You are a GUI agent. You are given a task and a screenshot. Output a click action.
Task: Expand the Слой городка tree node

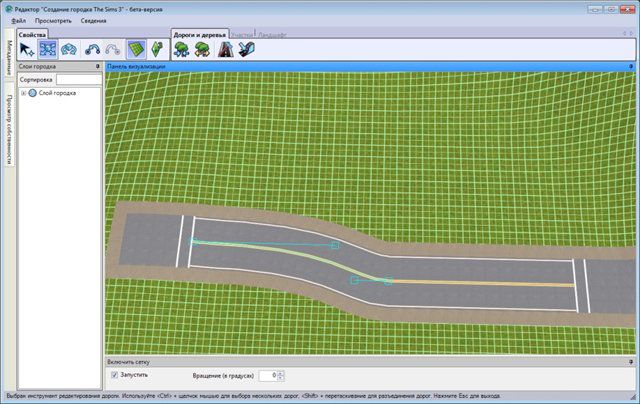point(23,92)
